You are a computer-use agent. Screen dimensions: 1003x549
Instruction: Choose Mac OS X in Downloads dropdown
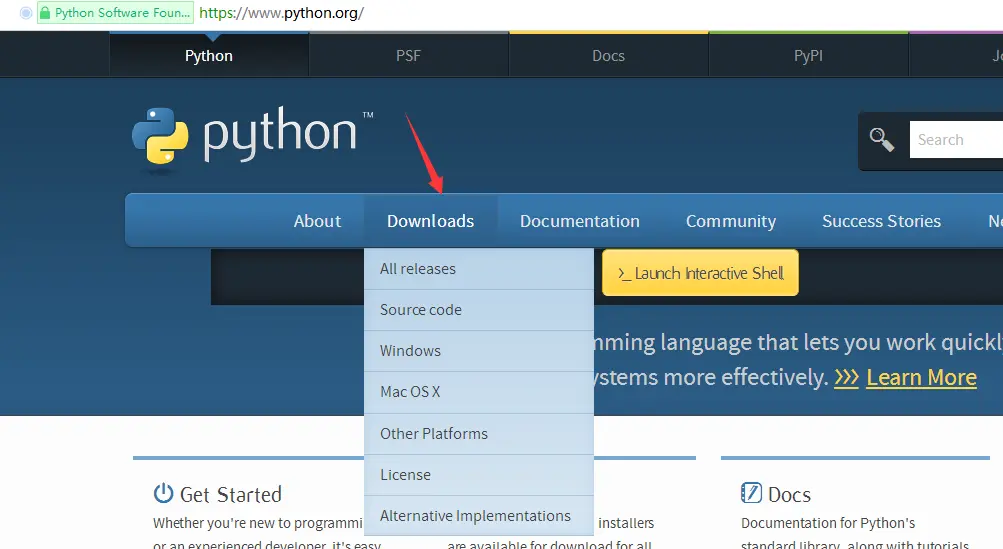click(479, 392)
